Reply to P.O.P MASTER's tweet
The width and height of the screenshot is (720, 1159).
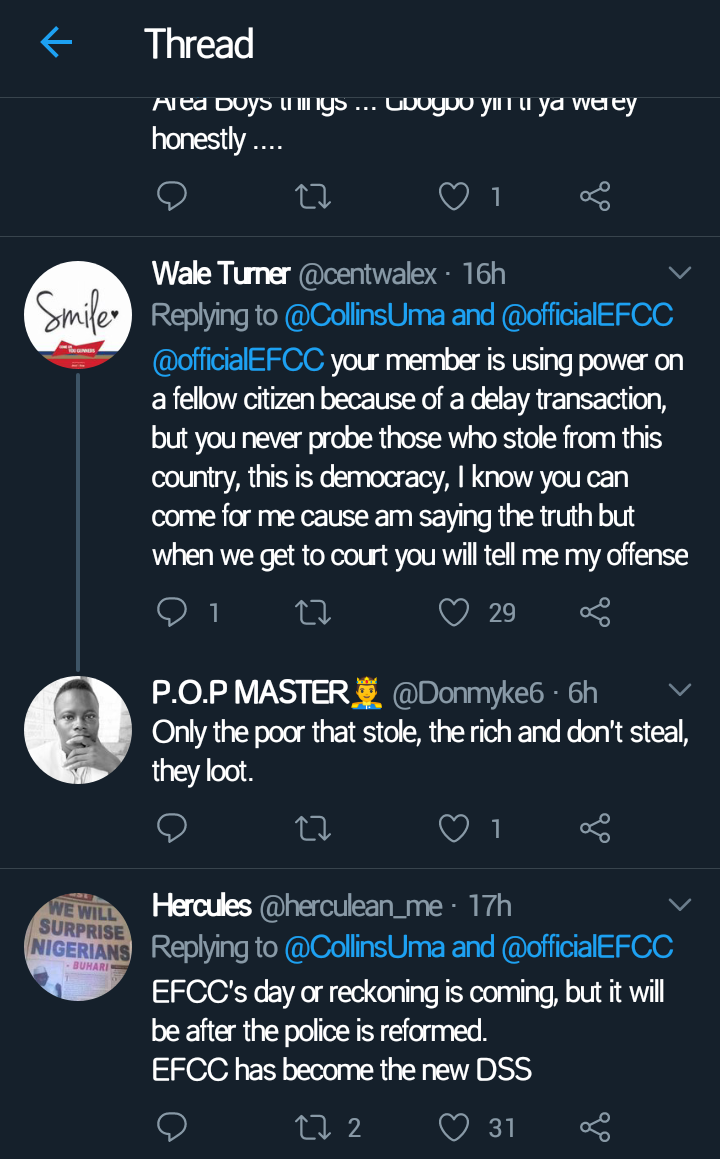[172, 827]
